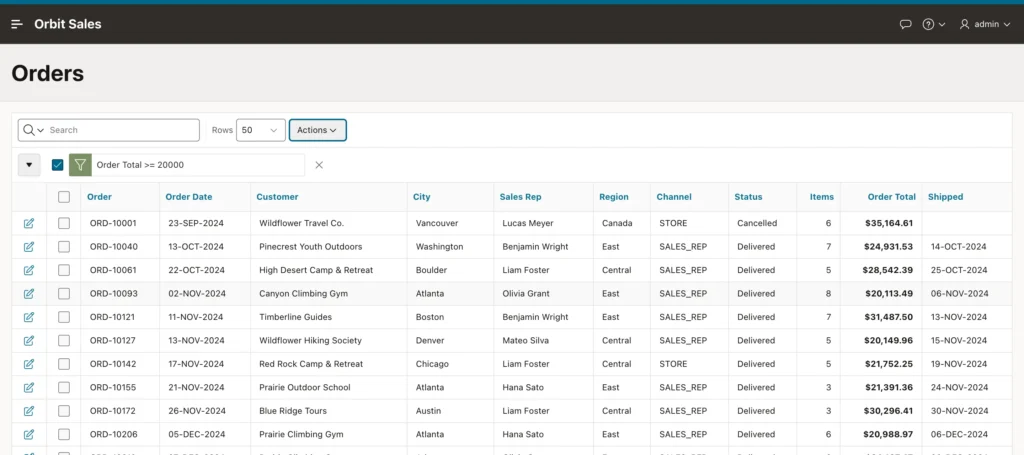Viewport: 1024px width, 455px height.
Task: Collapse the report settings triangle expander
Action: point(29,165)
